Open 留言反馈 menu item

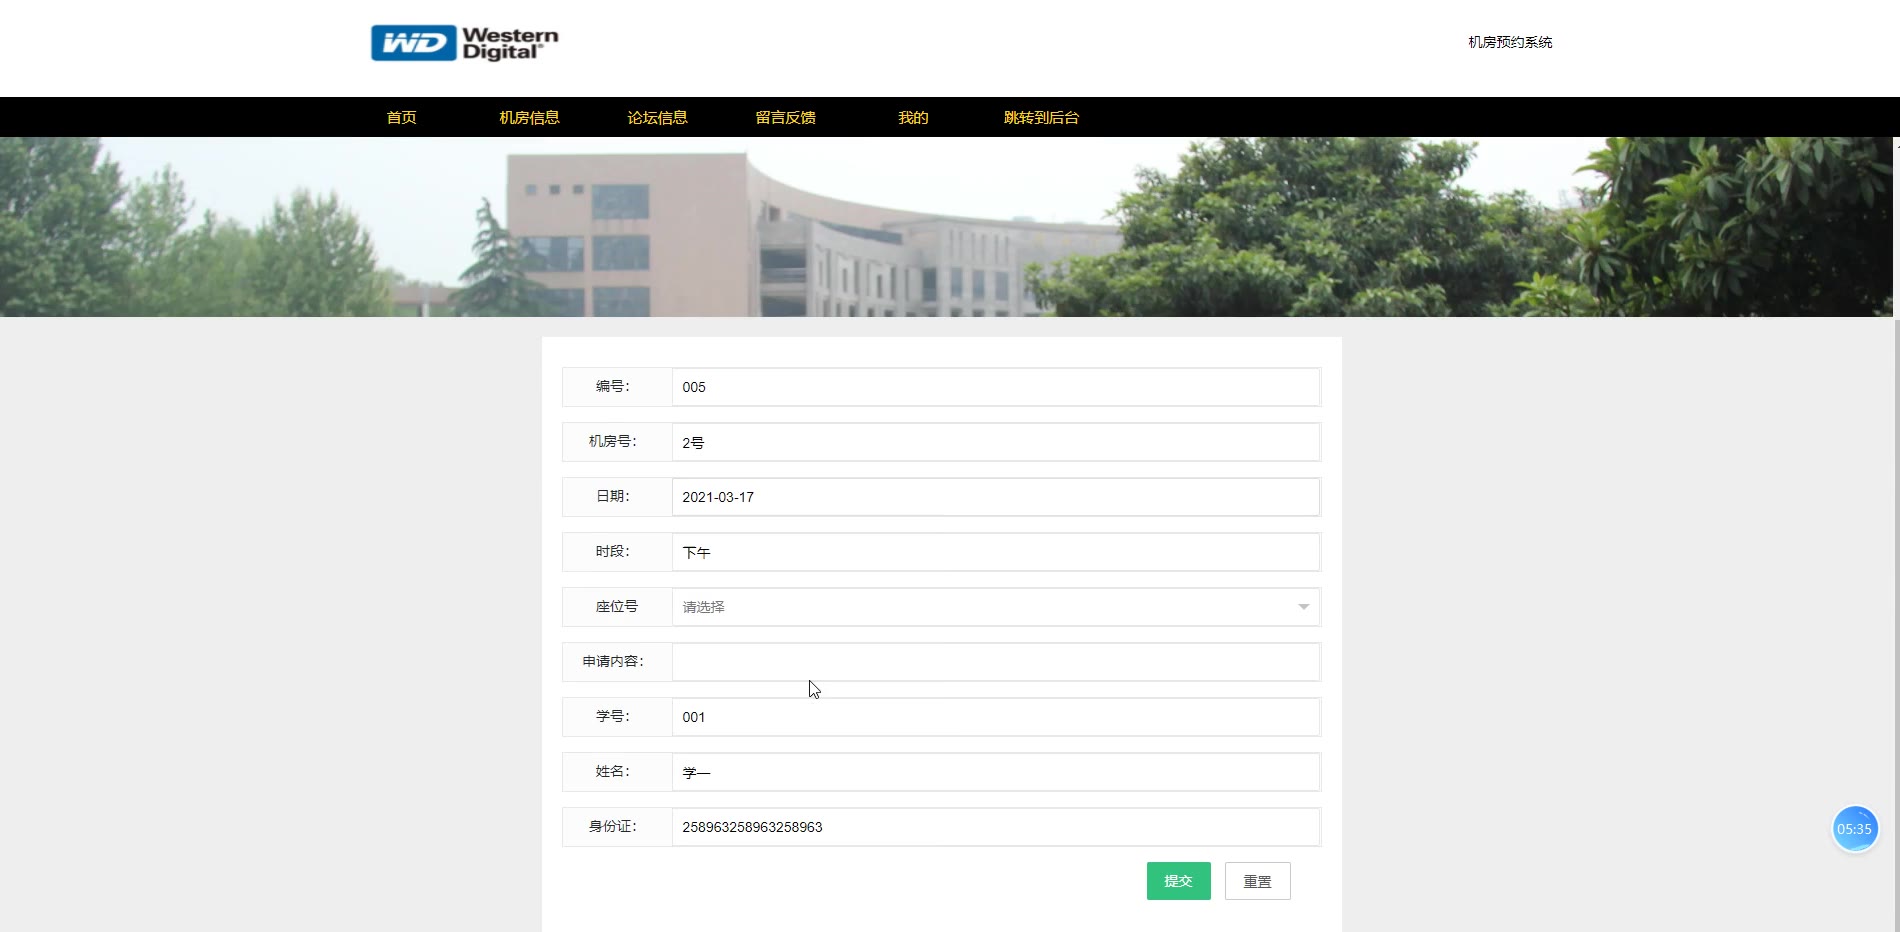point(786,117)
